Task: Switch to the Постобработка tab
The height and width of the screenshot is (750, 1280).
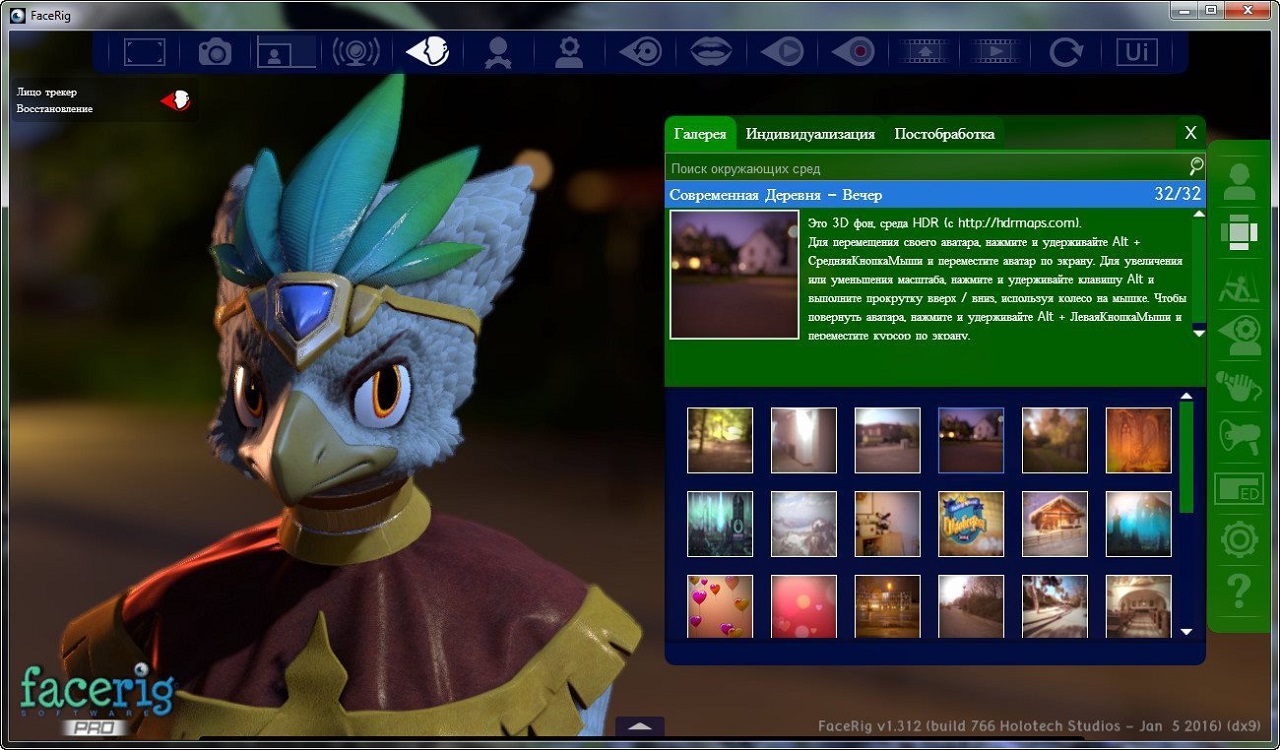Action: point(944,134)
